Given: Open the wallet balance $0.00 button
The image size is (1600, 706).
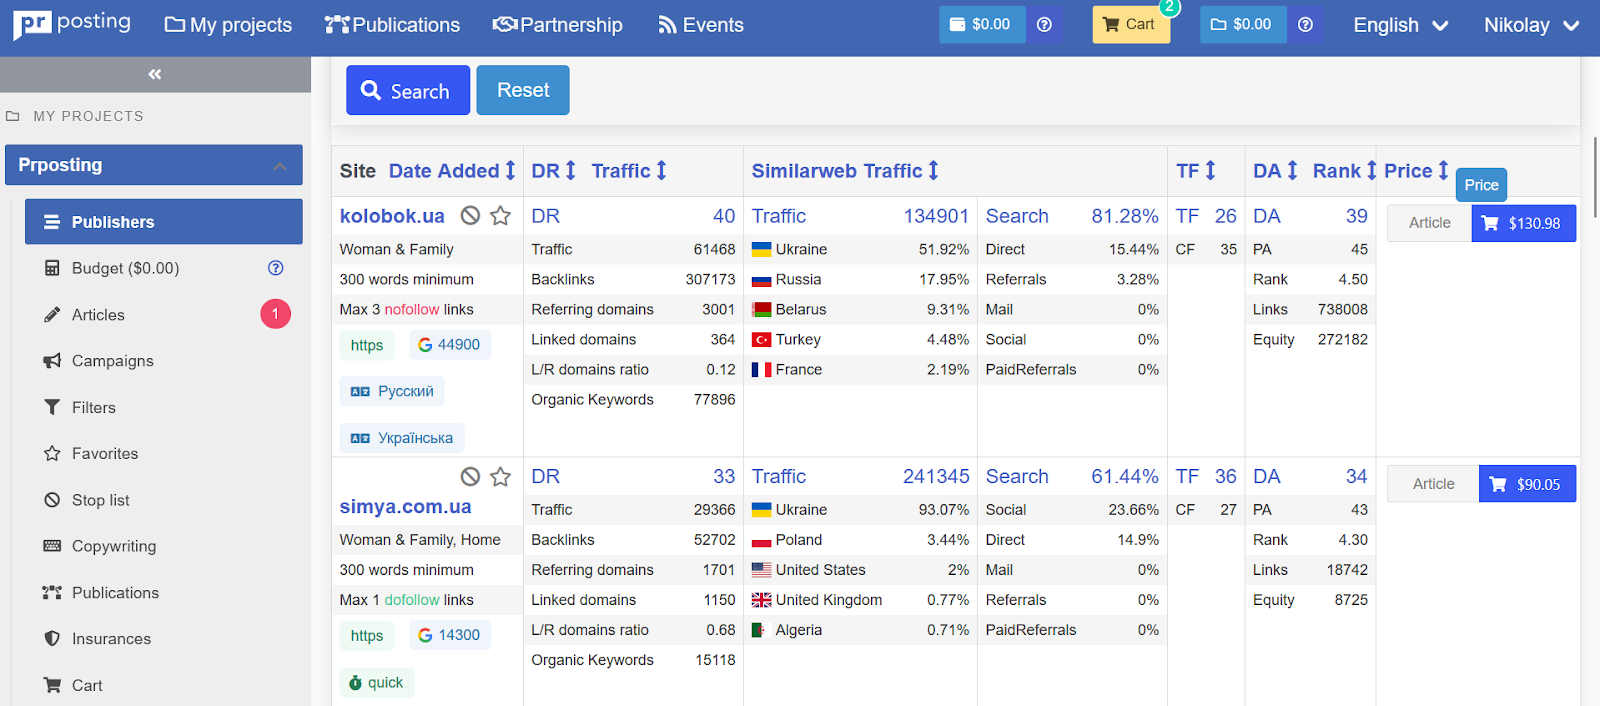Looking at the screenshot, I should click(982, 24).
